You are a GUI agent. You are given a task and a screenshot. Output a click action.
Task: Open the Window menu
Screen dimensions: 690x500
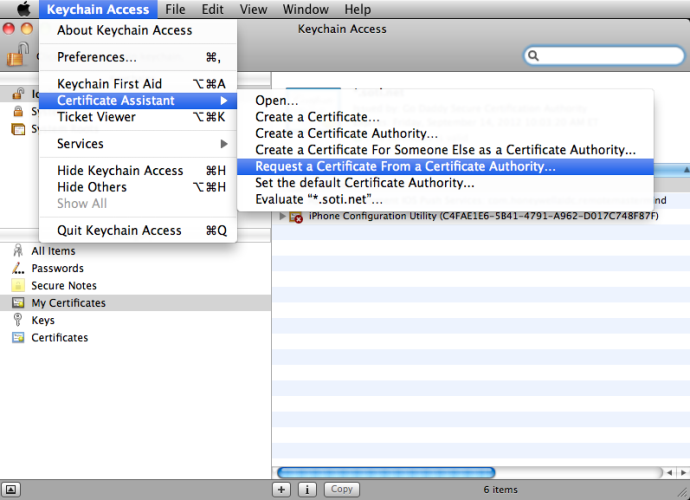coord(305,9)
